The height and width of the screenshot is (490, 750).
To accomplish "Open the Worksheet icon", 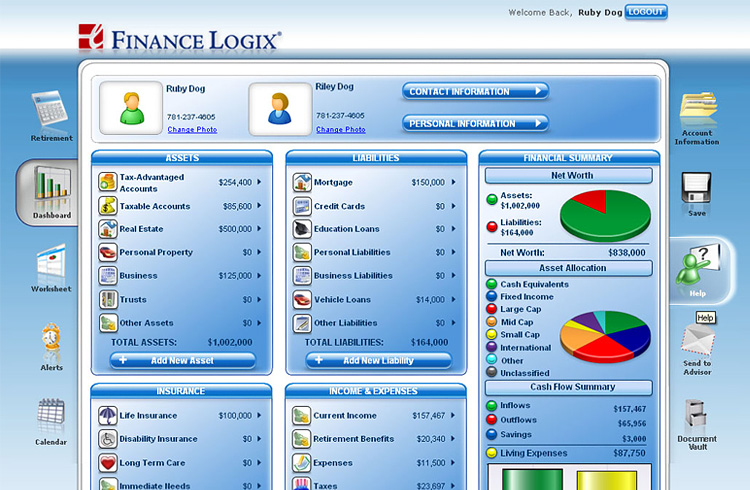I will click(x=50, y=261).
